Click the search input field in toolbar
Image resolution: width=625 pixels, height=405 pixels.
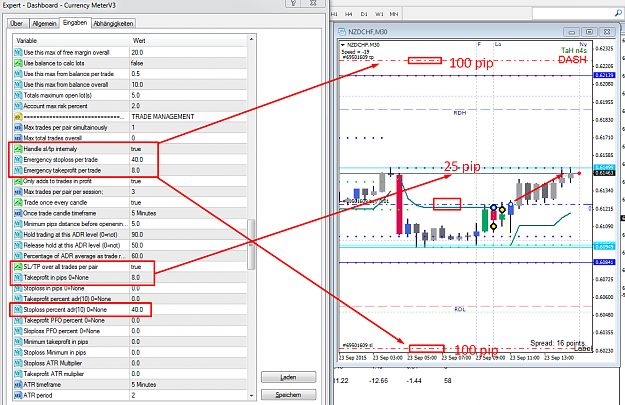[x=573, y=14]
